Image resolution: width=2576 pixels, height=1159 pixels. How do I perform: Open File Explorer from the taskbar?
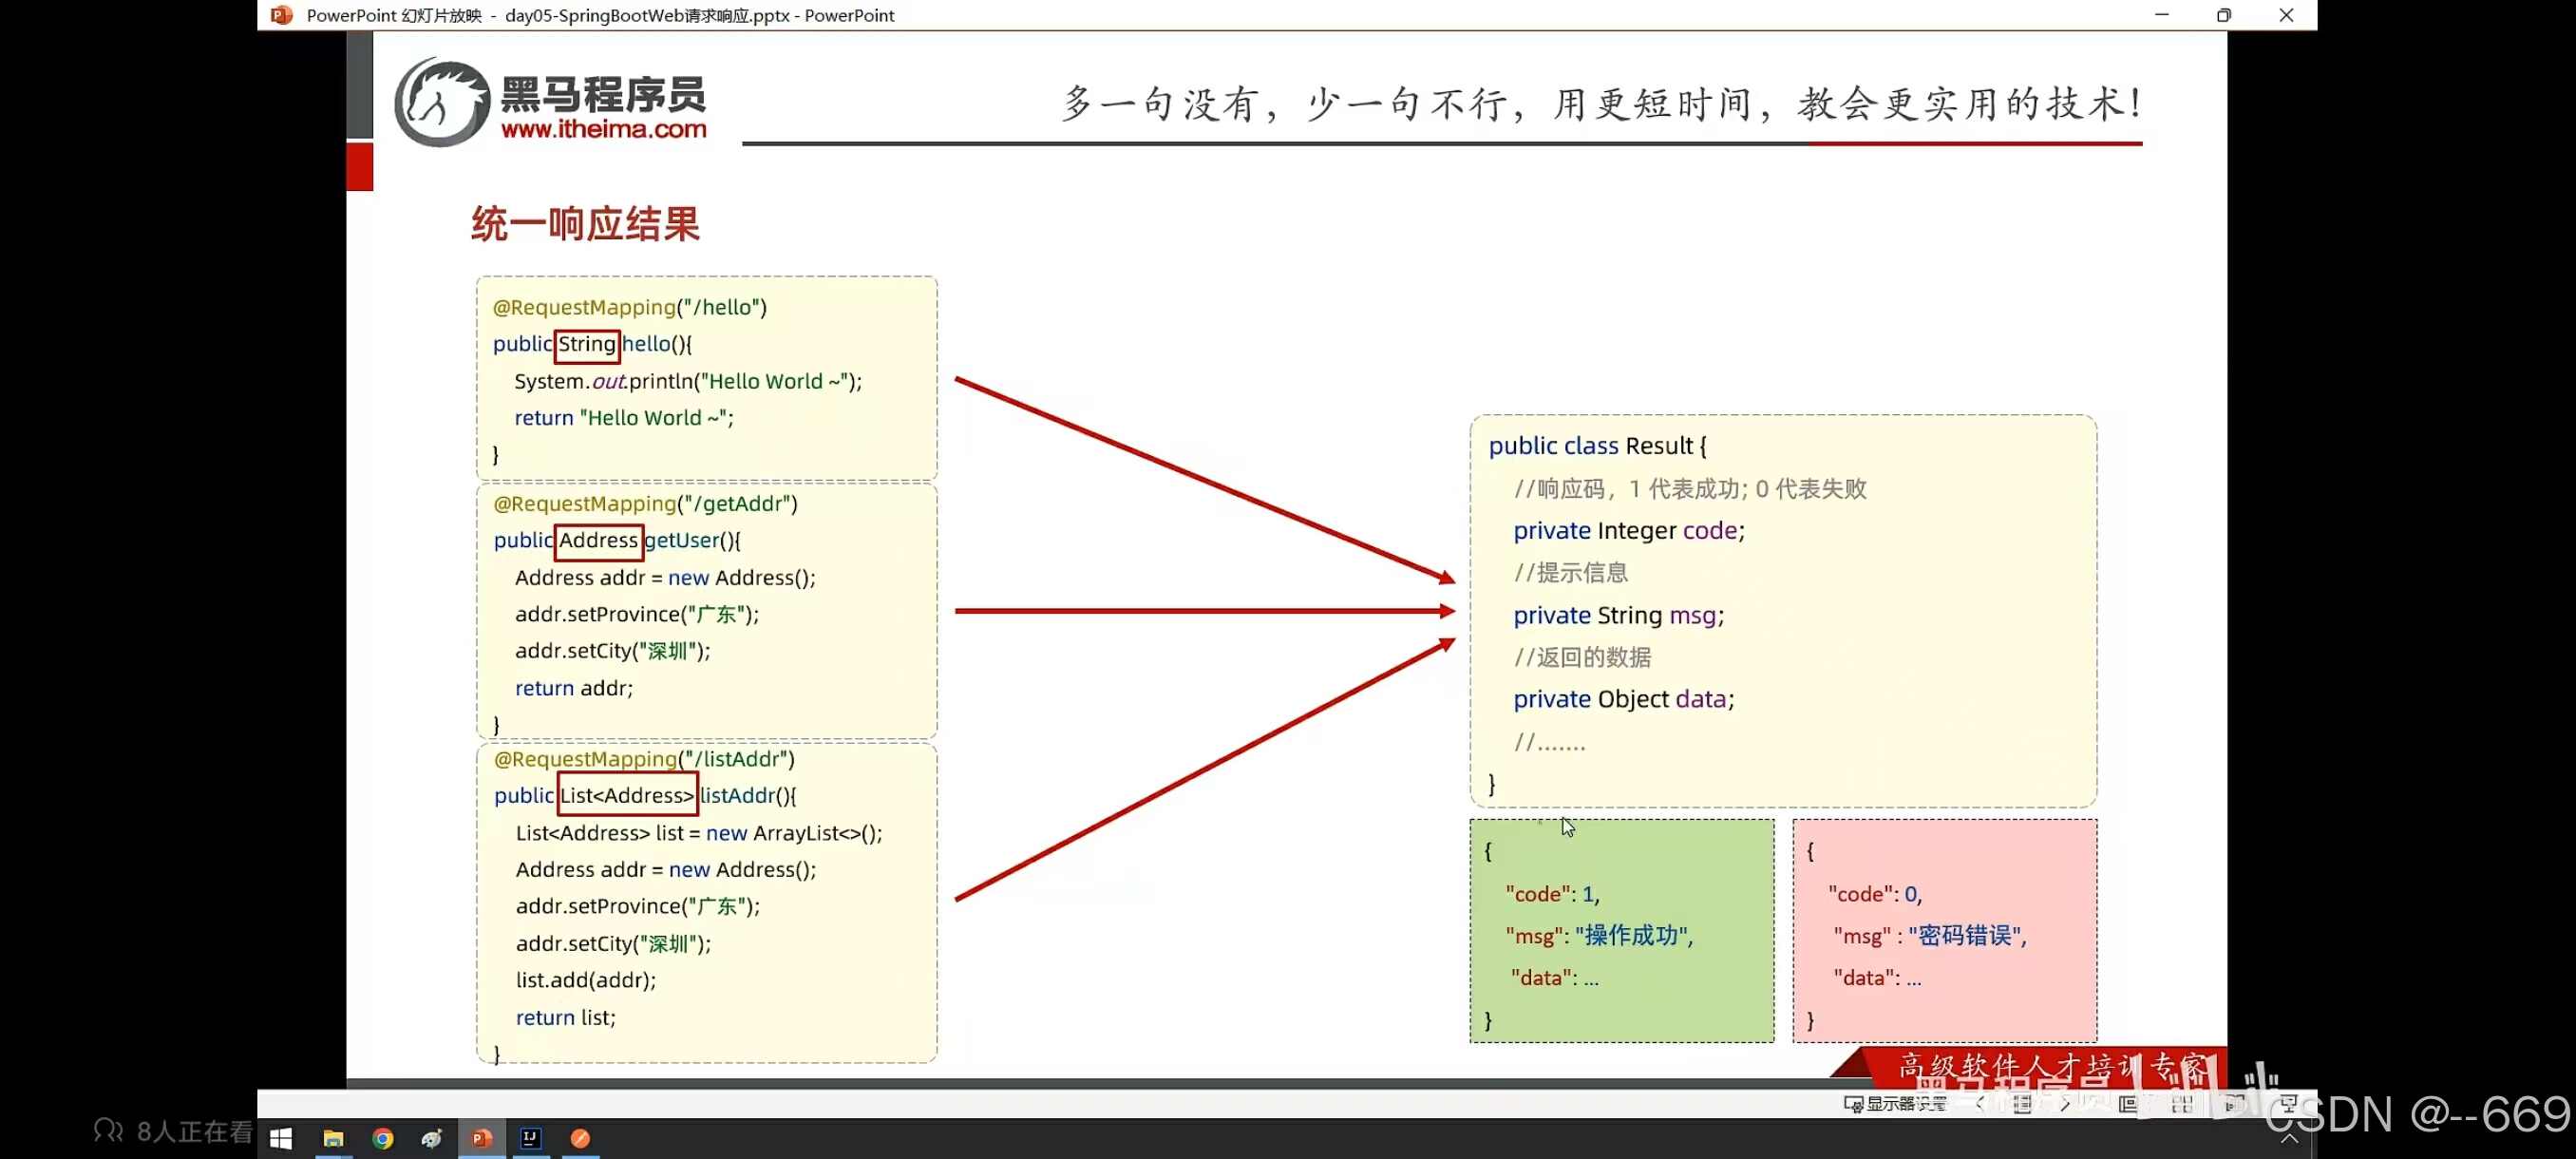[333, 1138]
